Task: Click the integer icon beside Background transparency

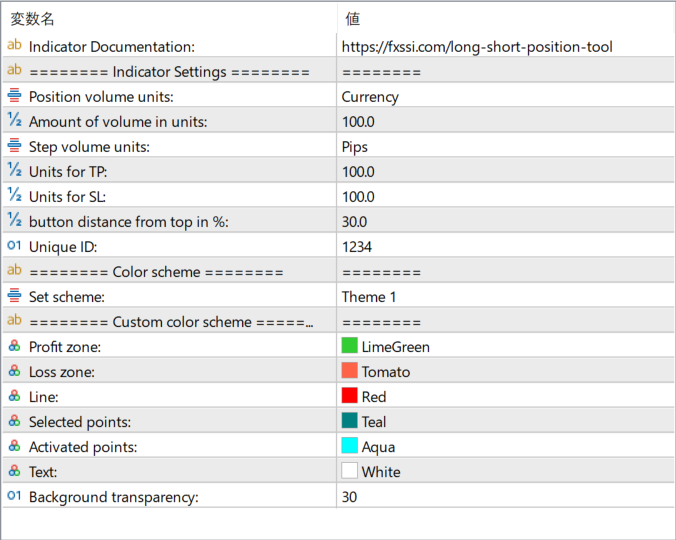Action: pos(14,496)
